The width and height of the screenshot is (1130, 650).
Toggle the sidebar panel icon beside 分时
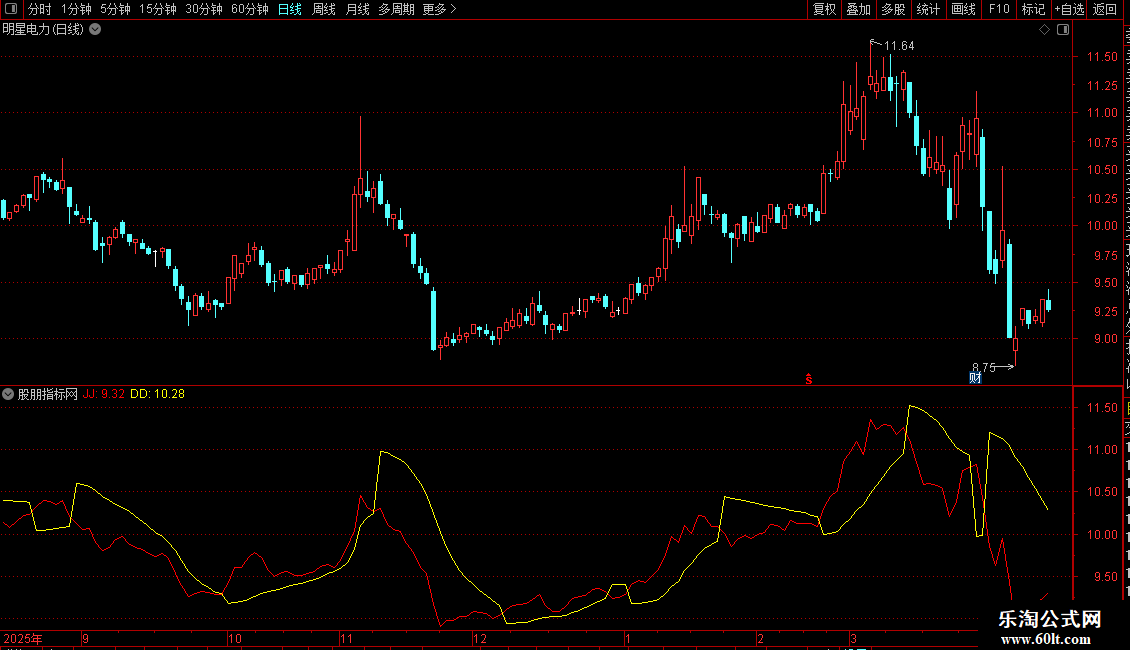pos(11,9)
